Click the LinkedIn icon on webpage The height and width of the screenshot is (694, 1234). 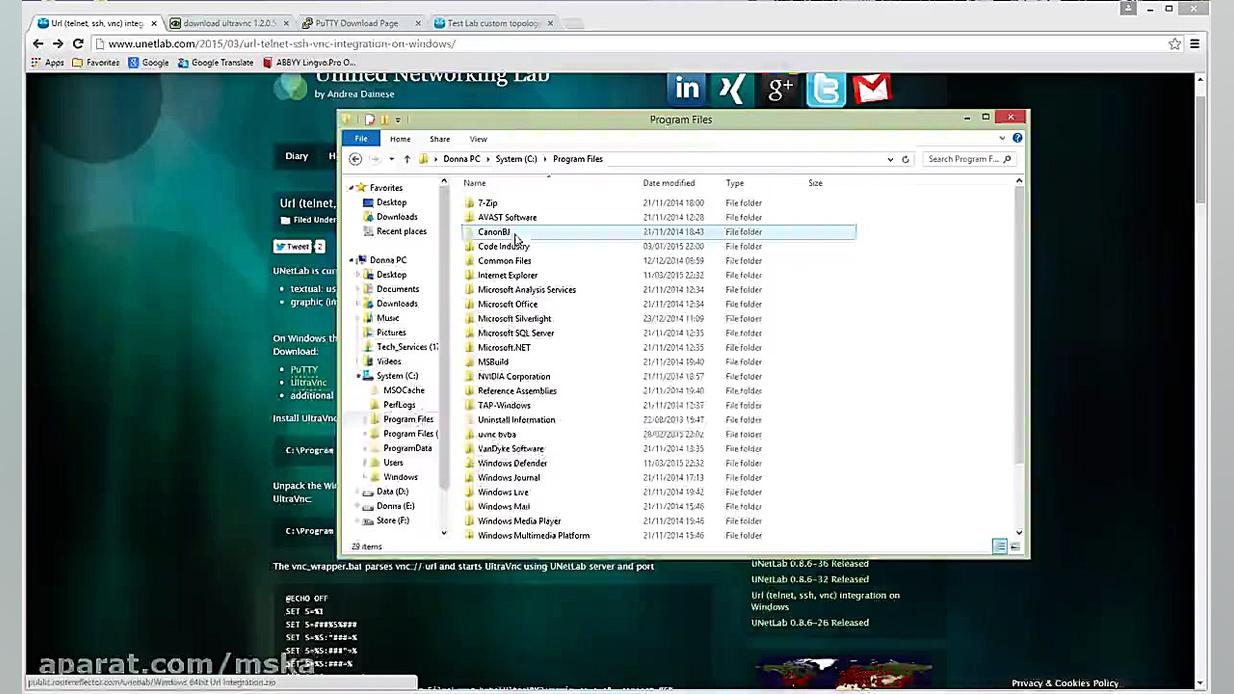coord(687,89)
